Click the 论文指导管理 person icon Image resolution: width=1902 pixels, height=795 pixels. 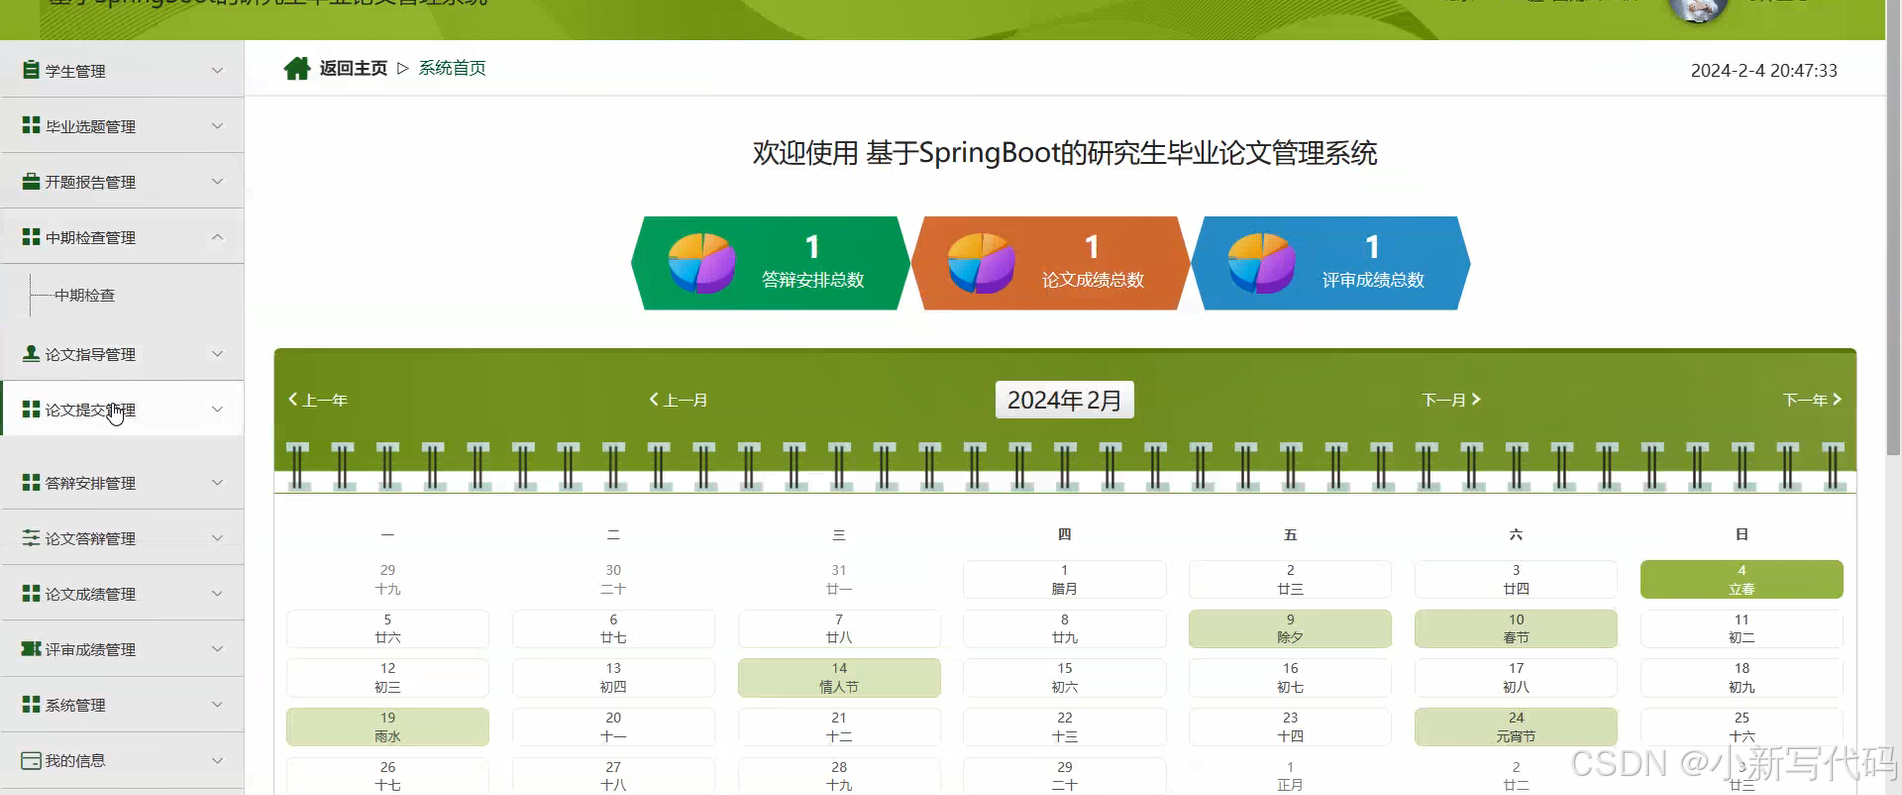pyautogui.click(x=31, y=353)
